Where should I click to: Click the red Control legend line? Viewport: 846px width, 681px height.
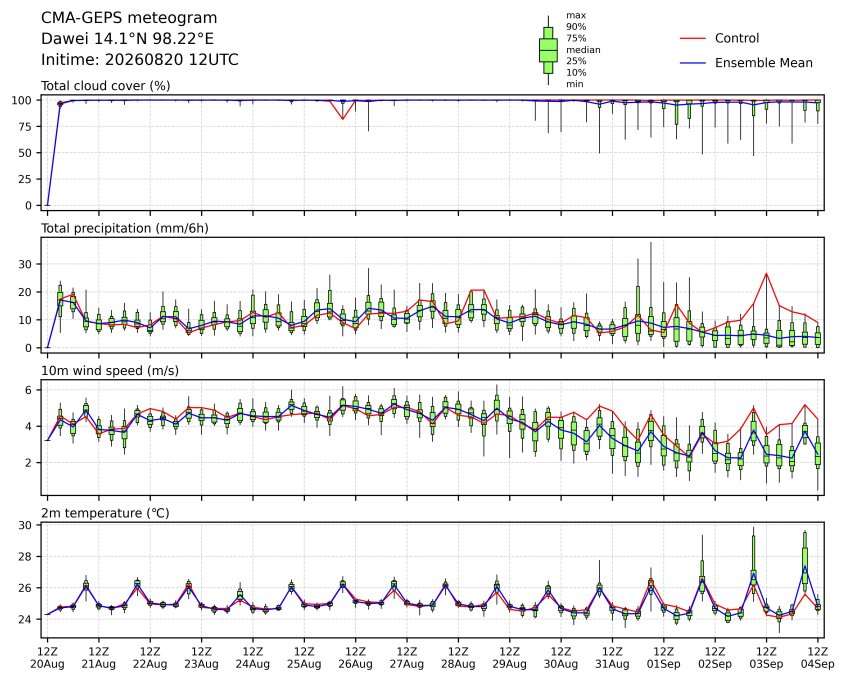693,38
